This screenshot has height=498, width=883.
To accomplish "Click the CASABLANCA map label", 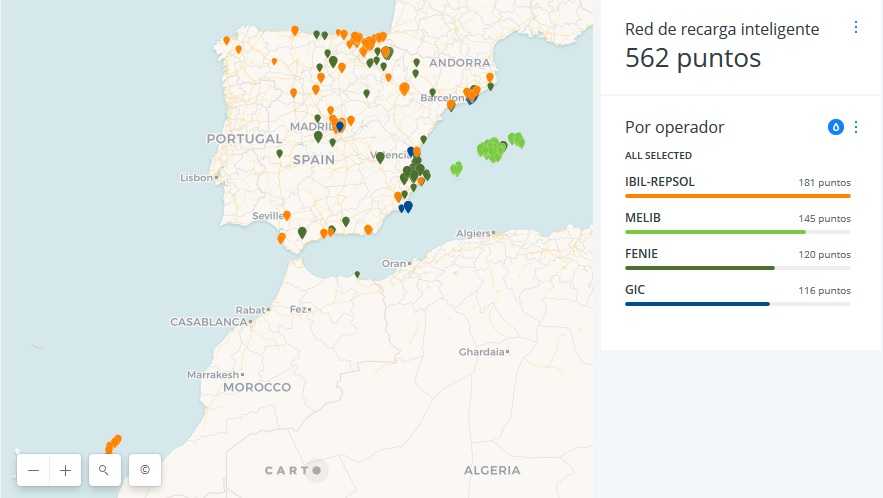I will (209, 322).
